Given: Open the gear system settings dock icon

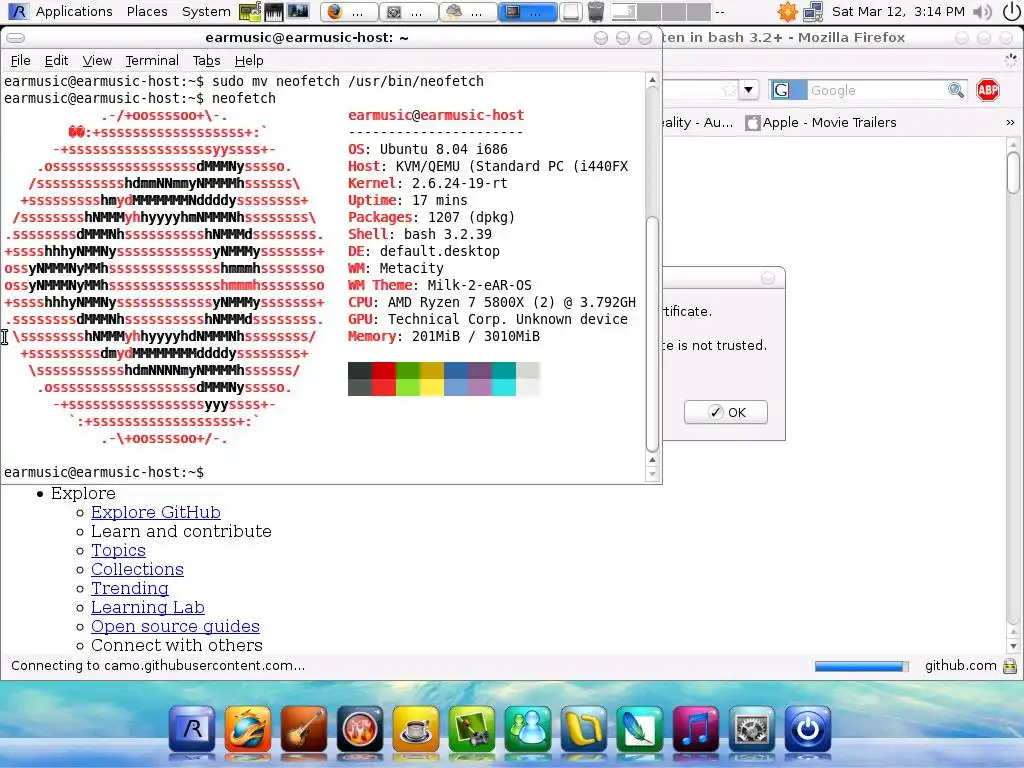Looking at the screenshot, I should (x=752, y=729).
